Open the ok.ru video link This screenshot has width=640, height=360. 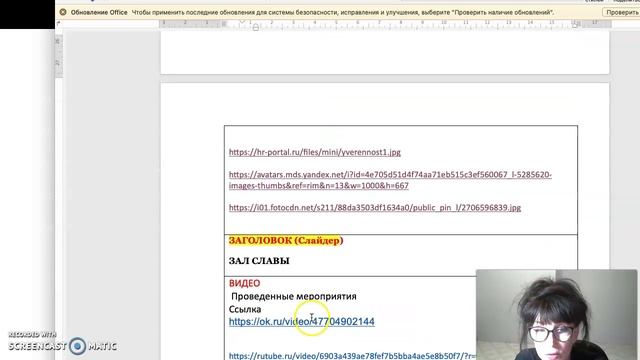[302, 322]
